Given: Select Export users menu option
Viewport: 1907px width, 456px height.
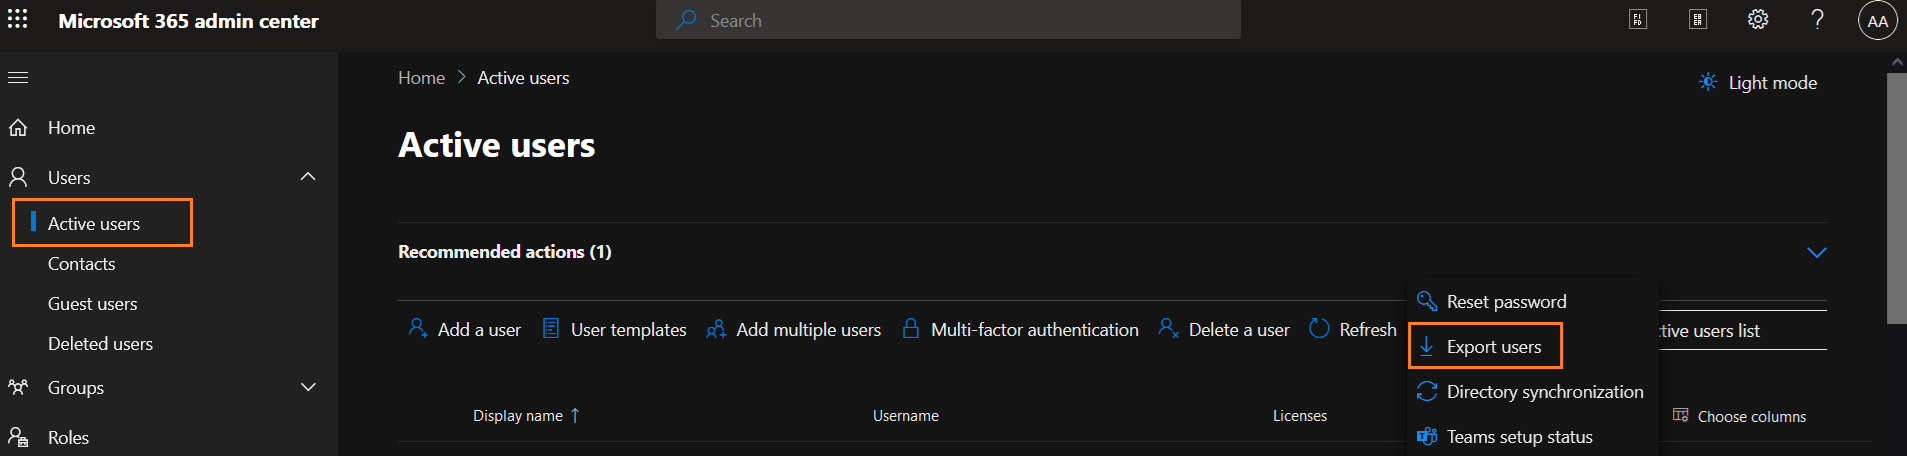Looking at the screenshot, I should (x=1493, y=347).
